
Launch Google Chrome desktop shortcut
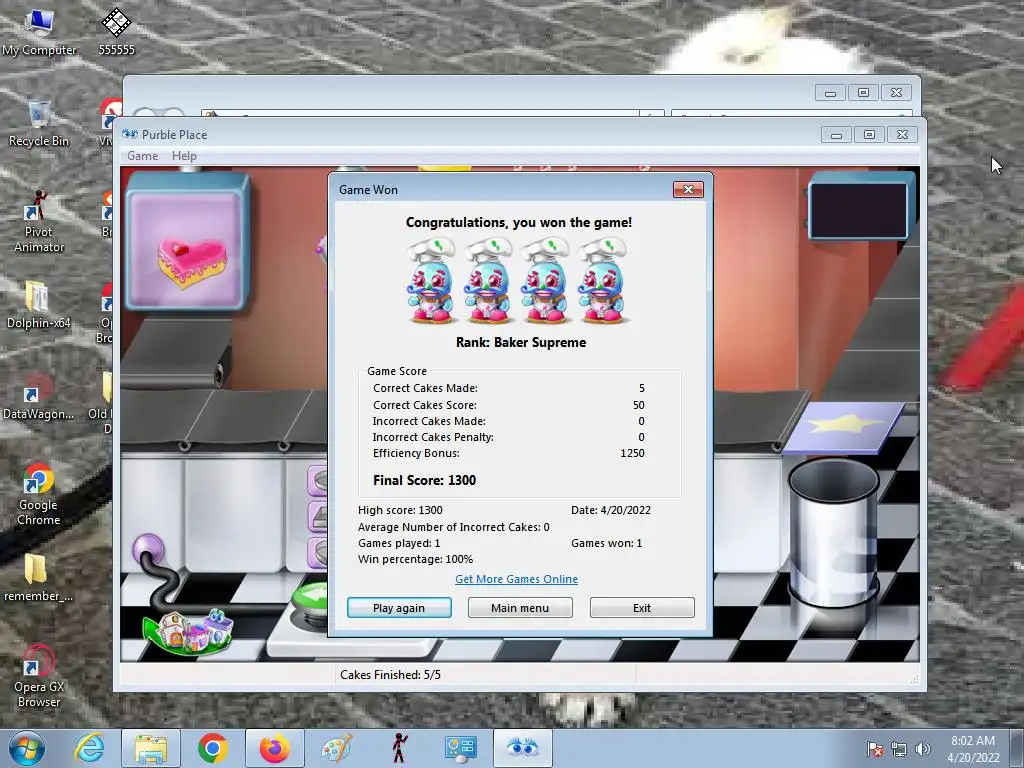pyautogui.click(x=39, y=494)
